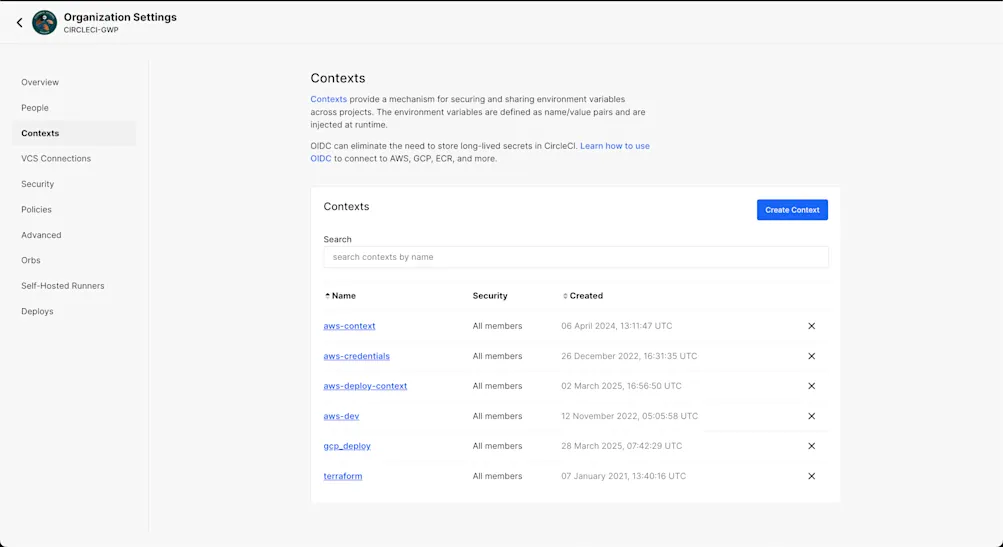1003x547 pixels.
Task: Follow the Learn how to use OIDC link
Action: click(x=615, y=146)
